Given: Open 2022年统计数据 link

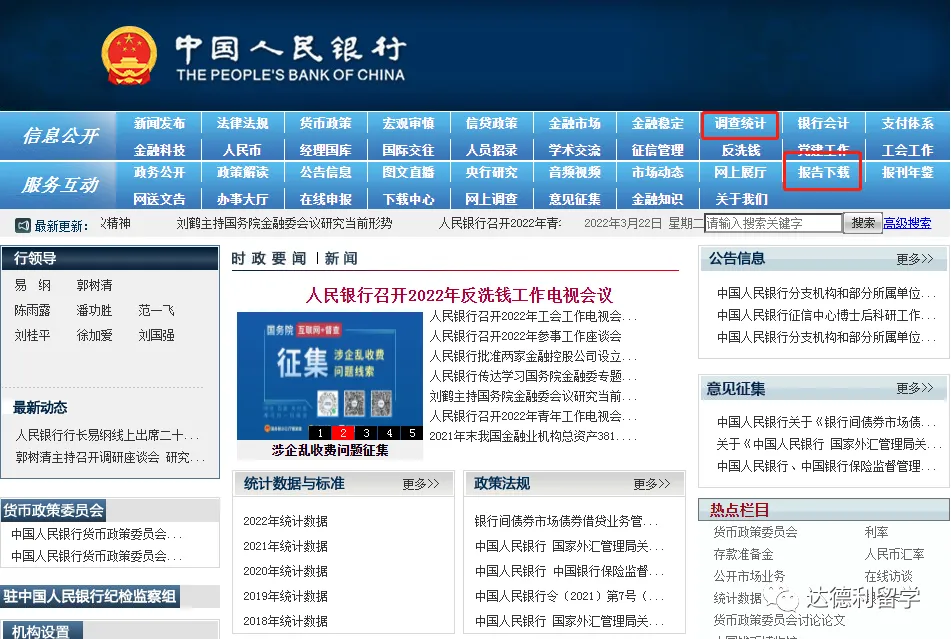Looking at the screenshot, I should click(x=285, y=521).
